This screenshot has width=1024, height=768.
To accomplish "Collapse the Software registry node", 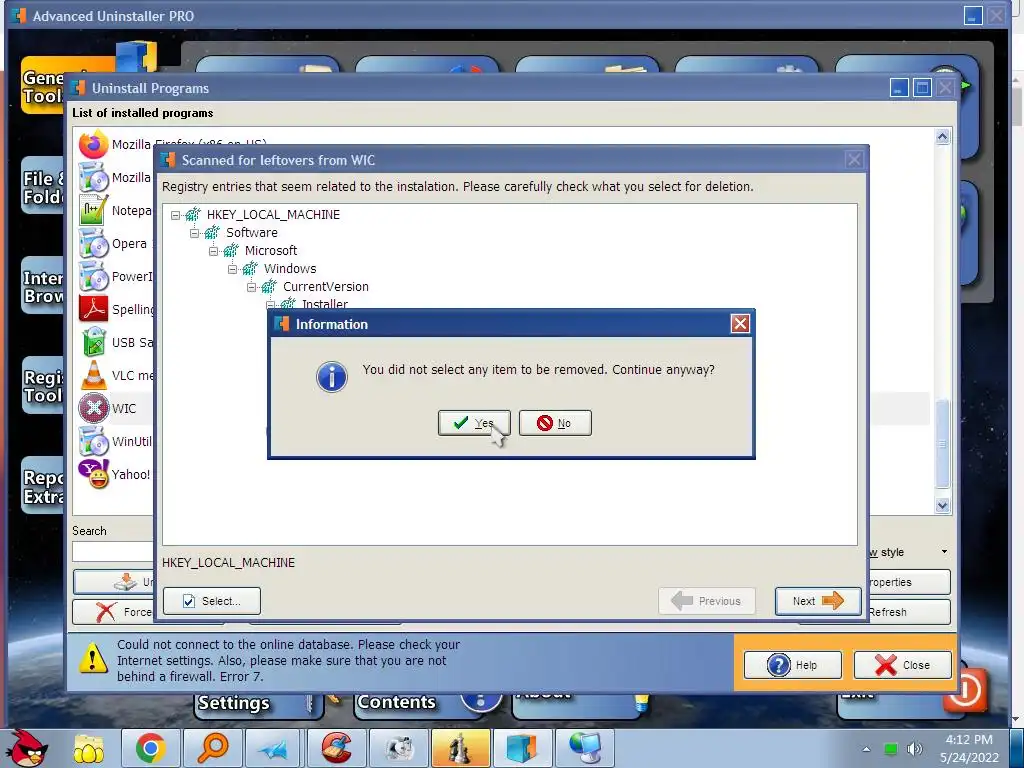I will point(194,232).
